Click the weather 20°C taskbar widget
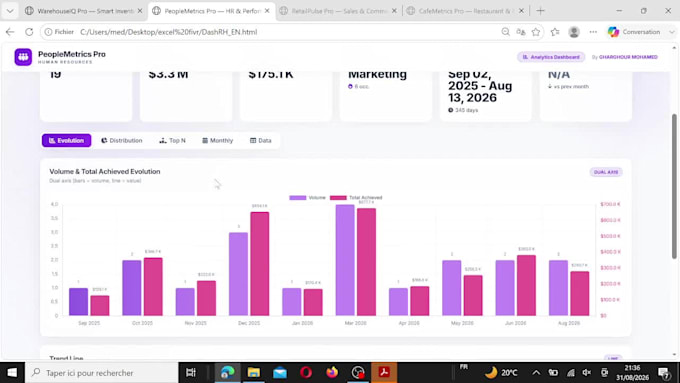Viewport: 680px width, 383px height. [x=501, y=373]
